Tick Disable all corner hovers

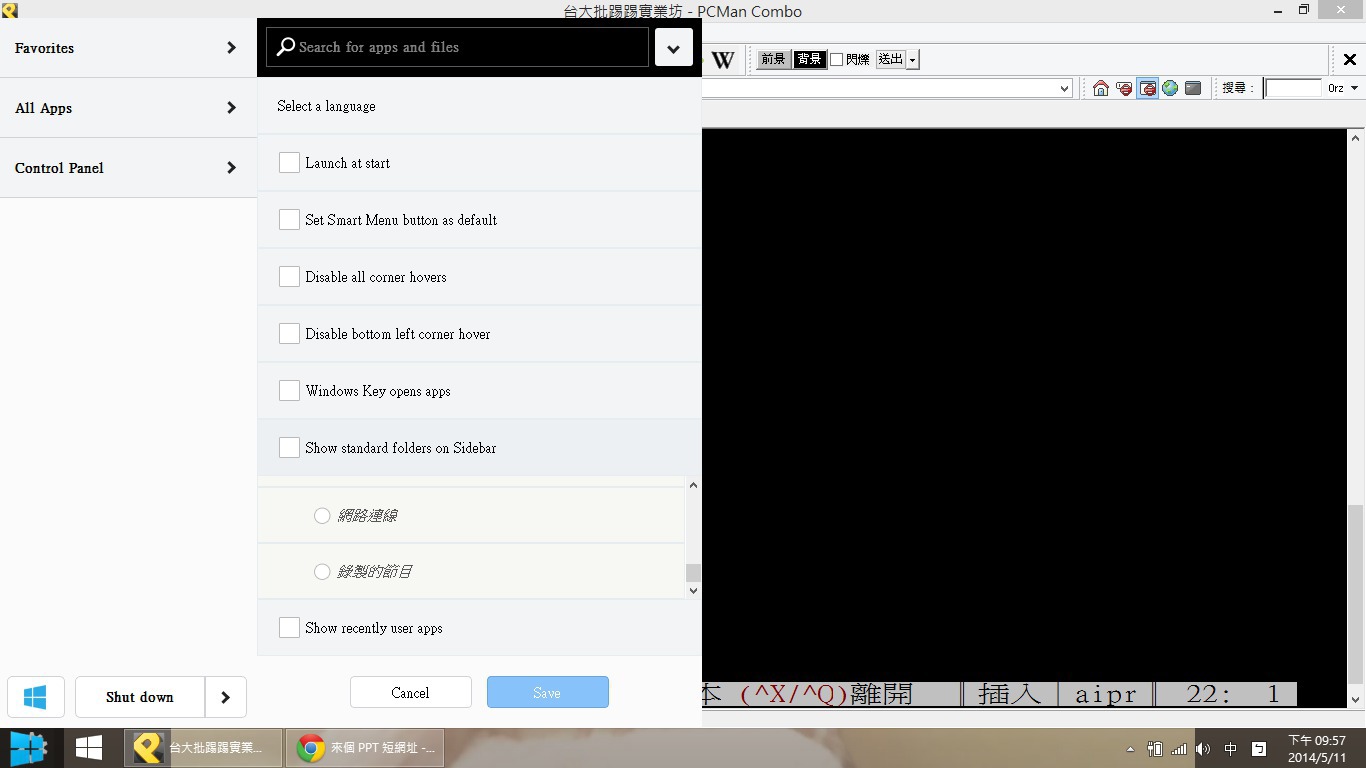[289, 276]
